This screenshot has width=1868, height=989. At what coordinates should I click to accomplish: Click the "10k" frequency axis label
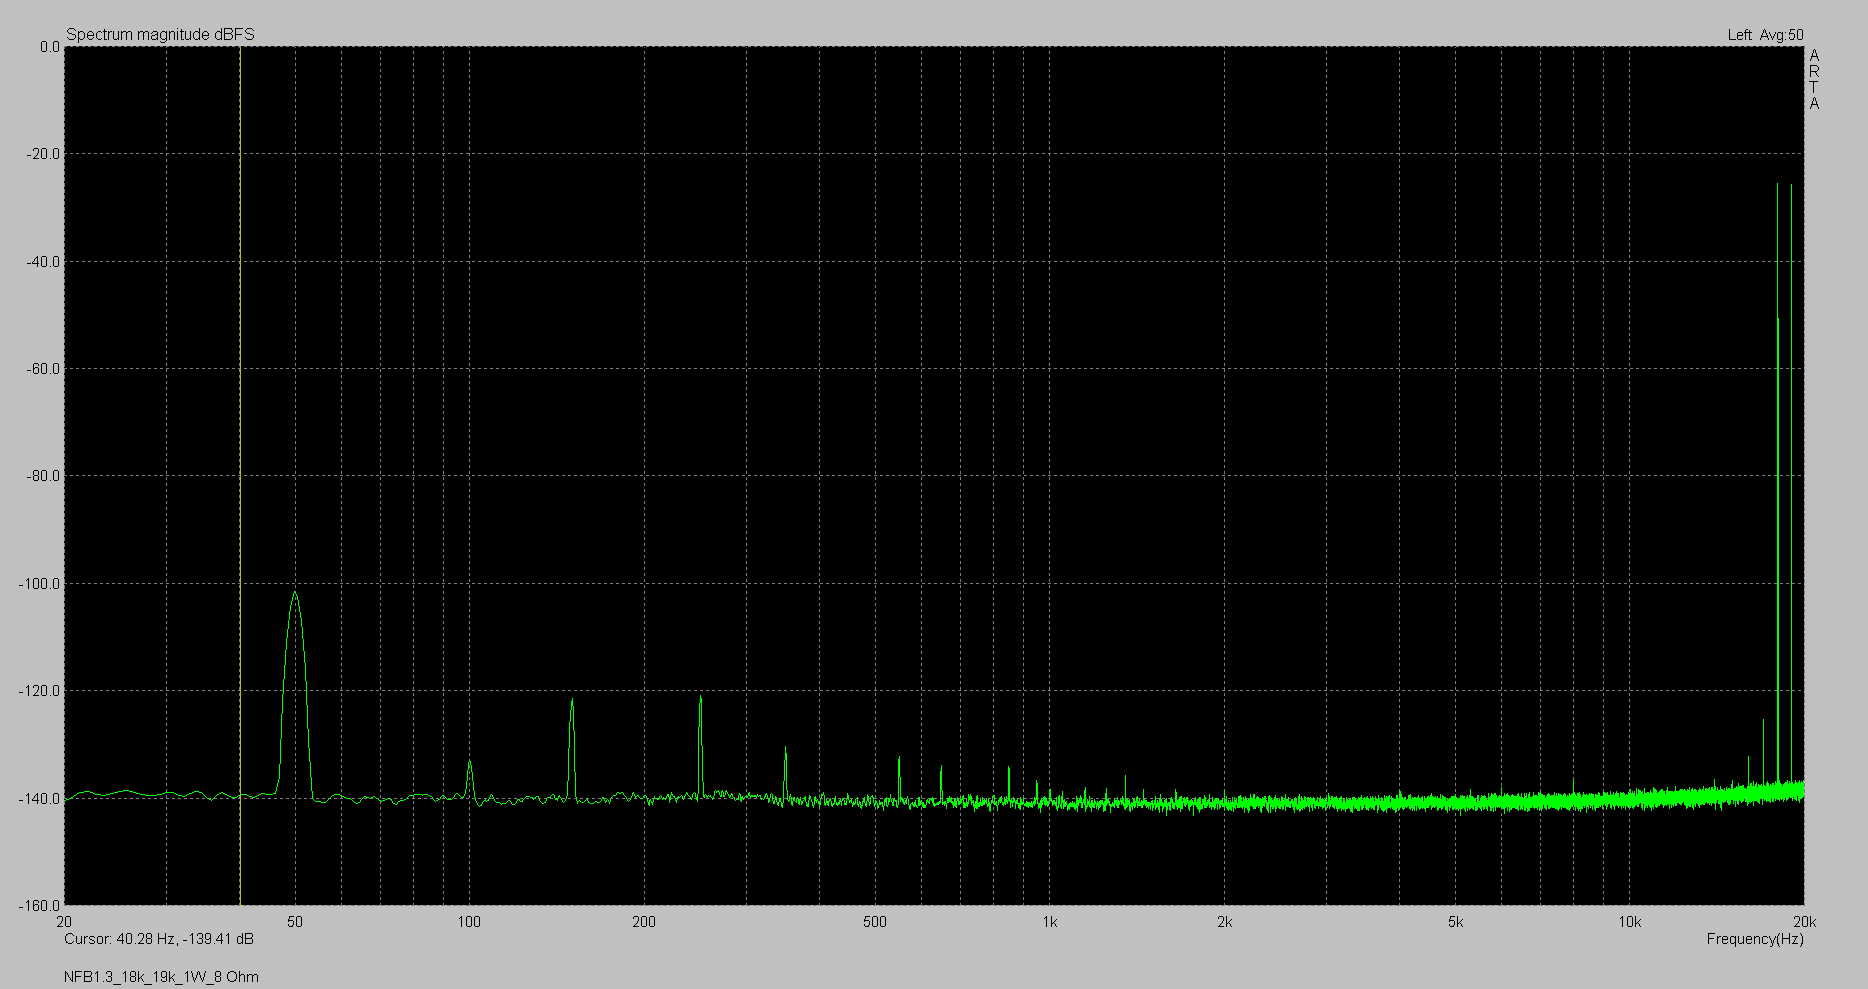1630,922
